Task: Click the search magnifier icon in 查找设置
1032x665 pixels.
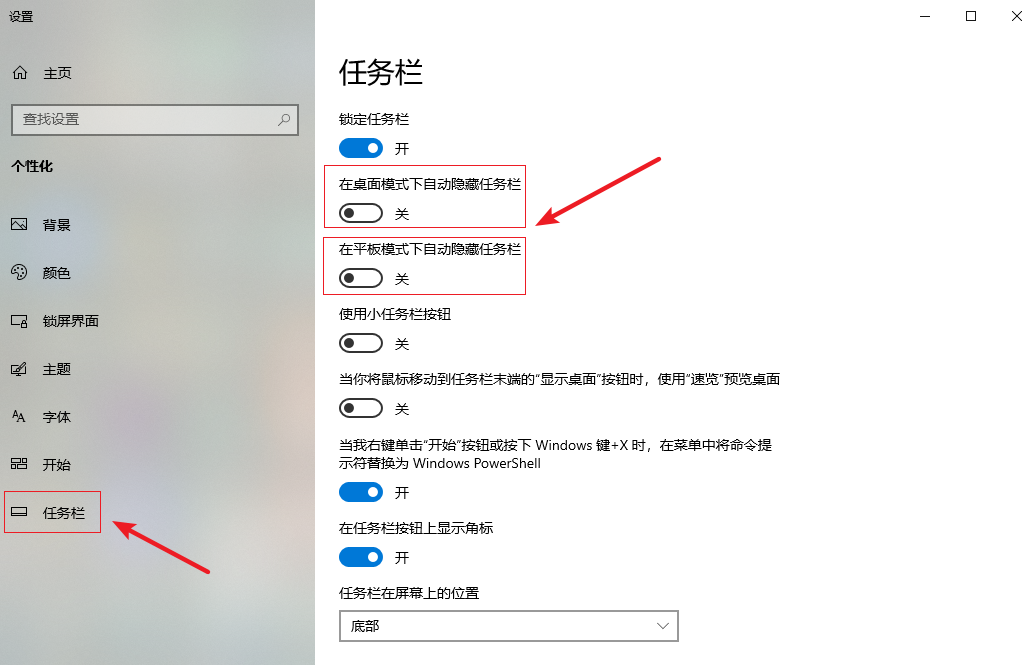Action: pos(284,120)
